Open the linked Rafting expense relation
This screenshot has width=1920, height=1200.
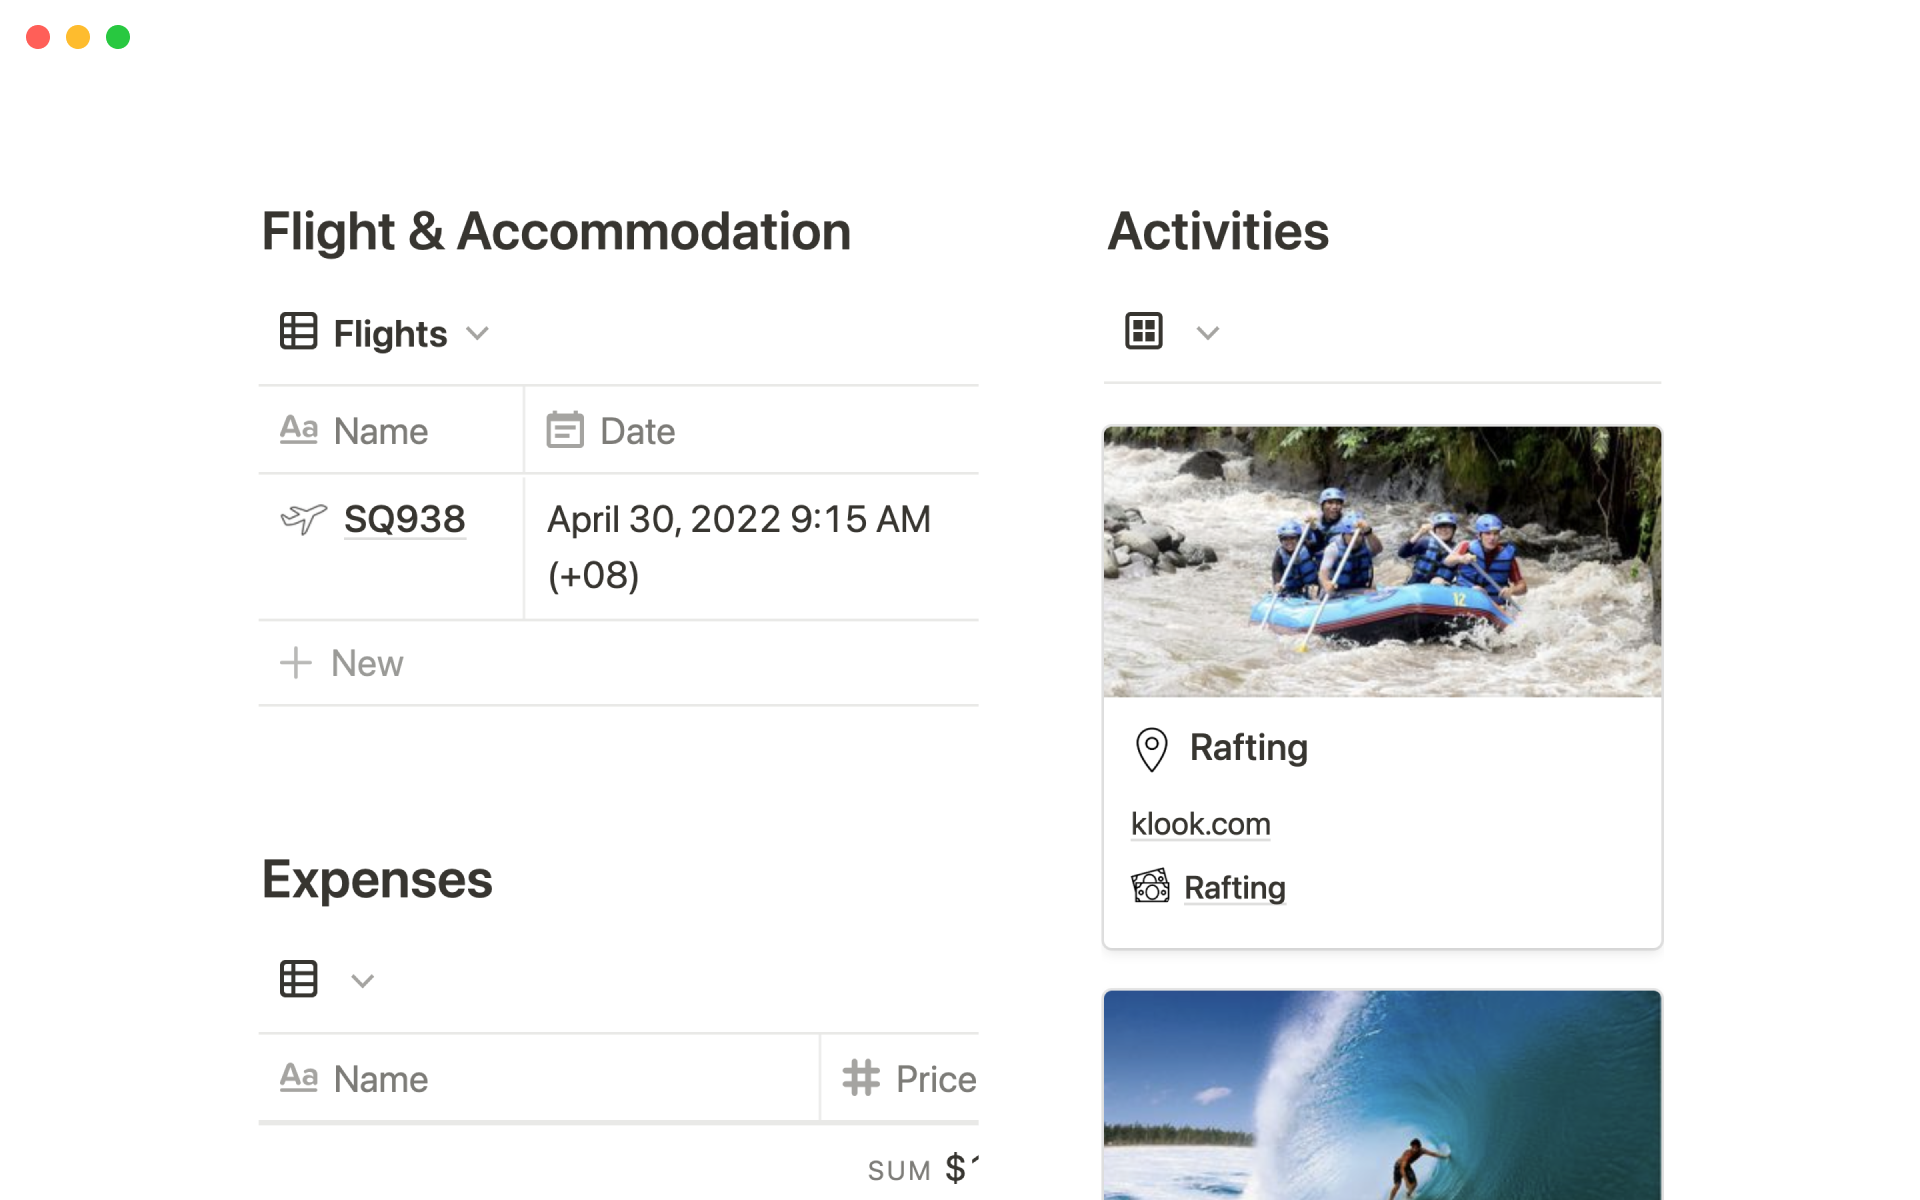[1234, 888]
